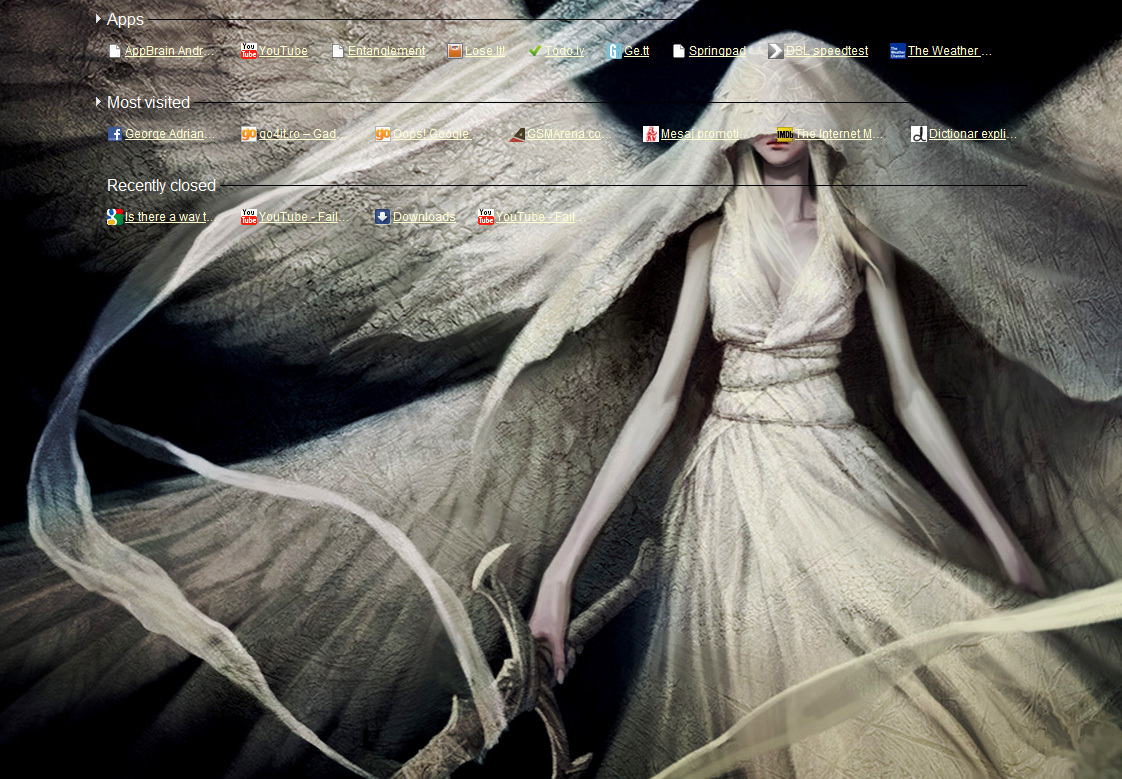Click the Most visited section heading
This screenshot has height=779, width=1122.
pyautogui.click(x=148, y=102)
